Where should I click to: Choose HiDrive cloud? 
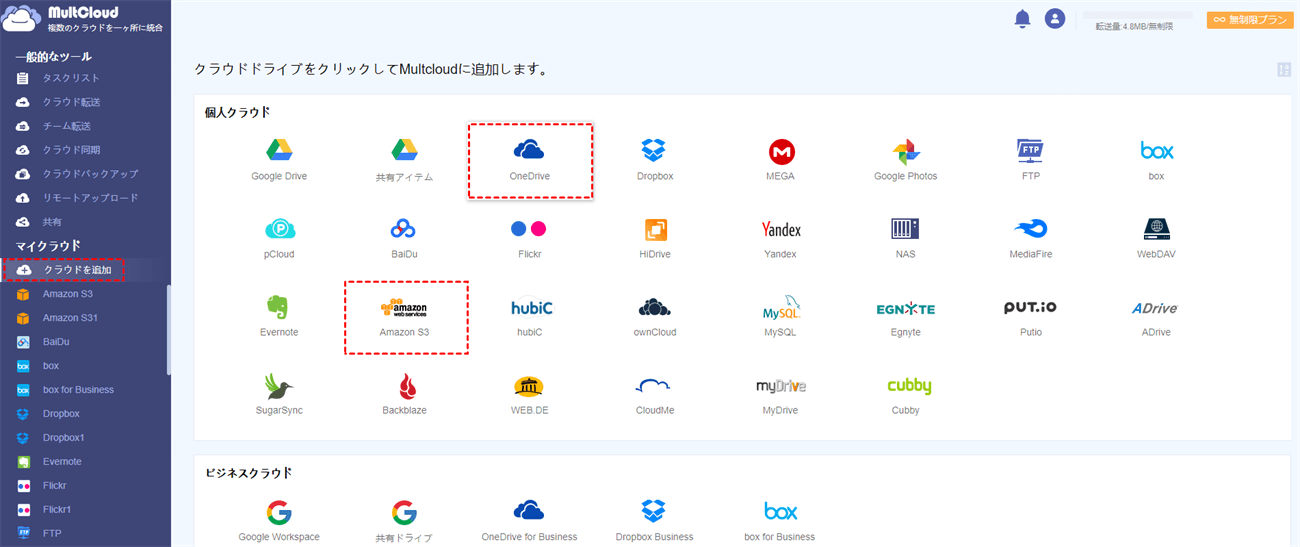(x=655, y=238)
